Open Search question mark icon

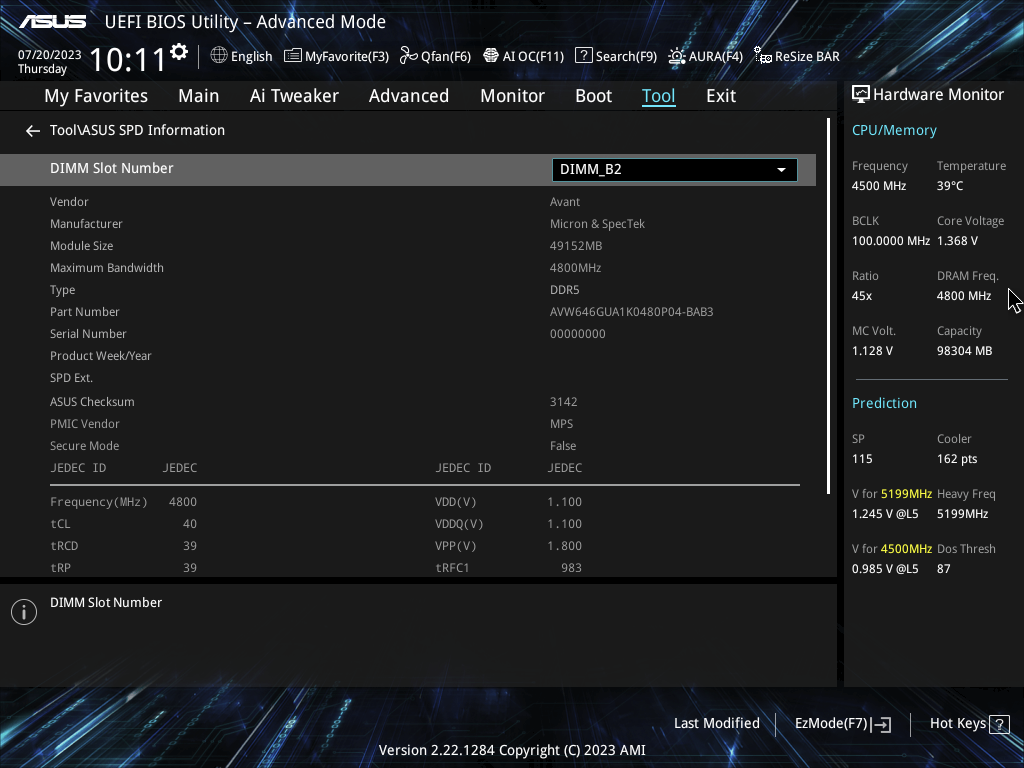[583, 56]
